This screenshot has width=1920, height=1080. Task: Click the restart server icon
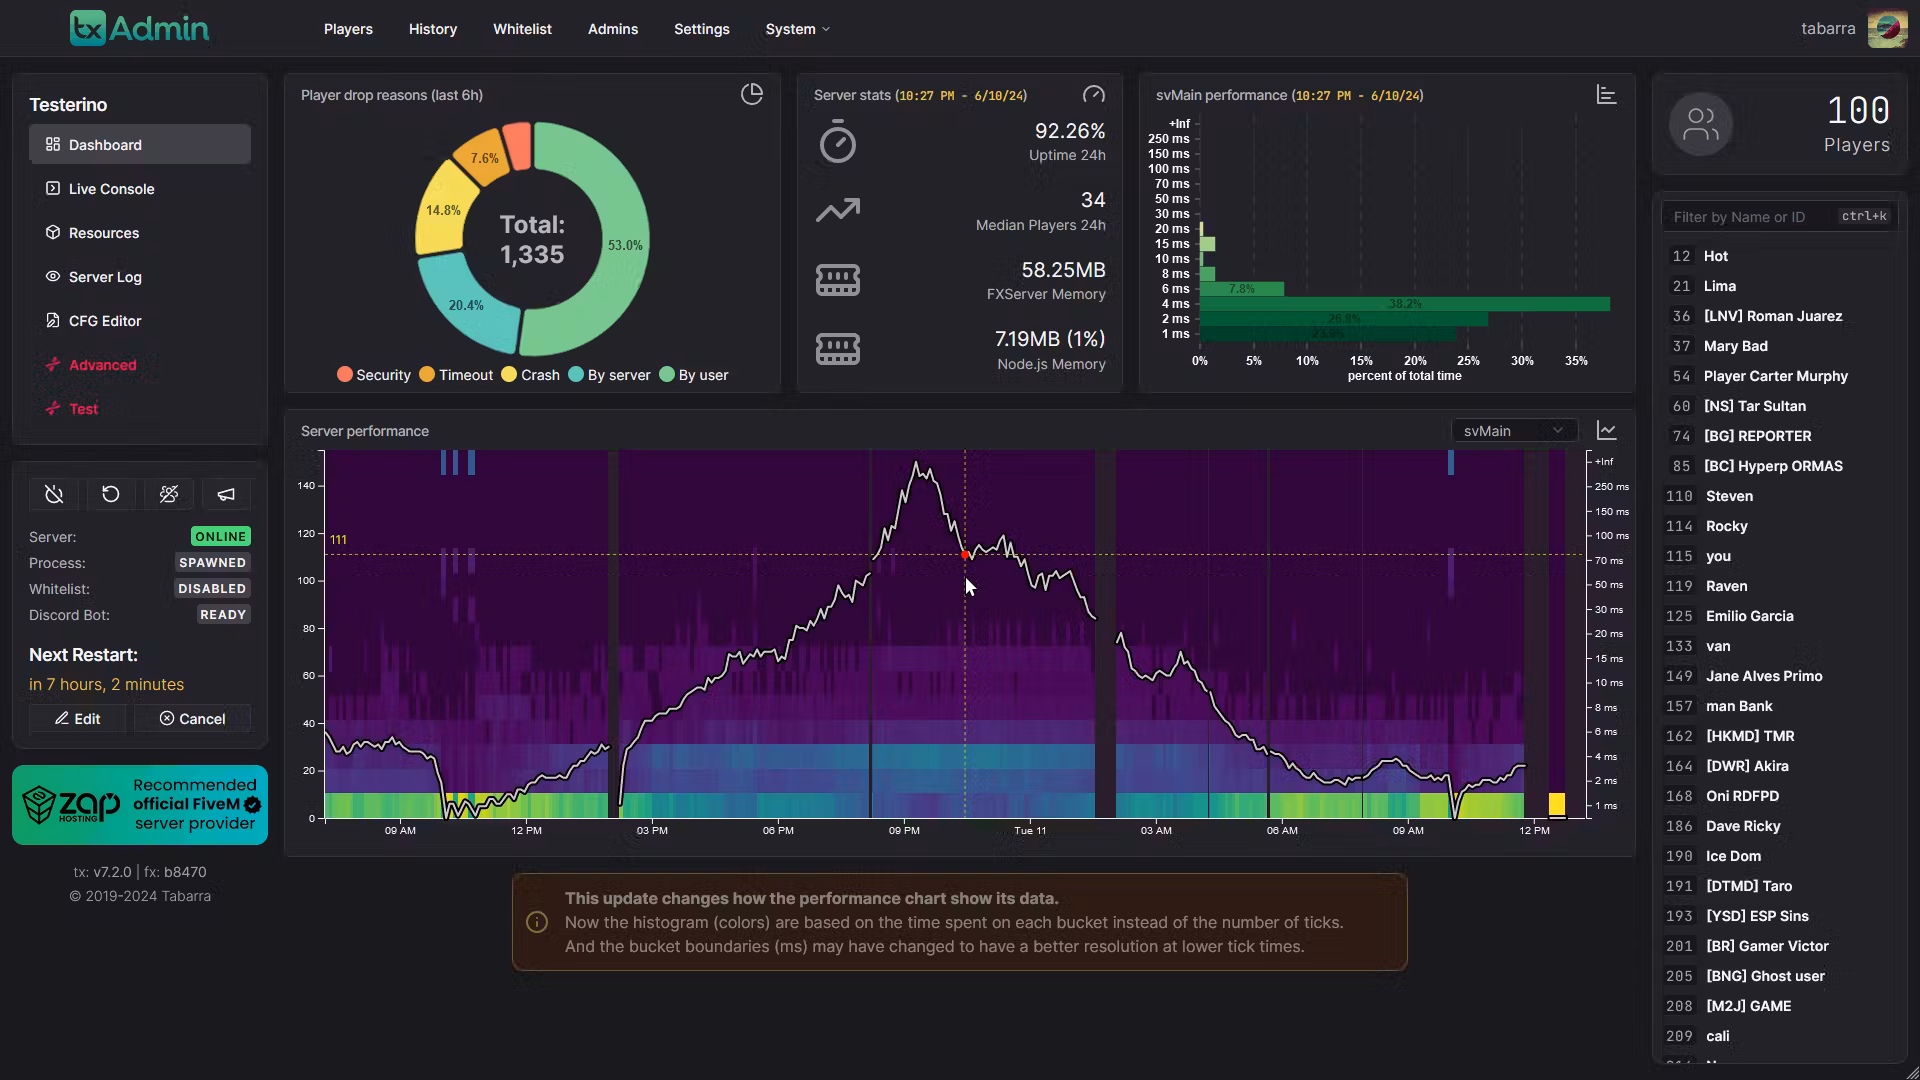(x=111, y=494)
